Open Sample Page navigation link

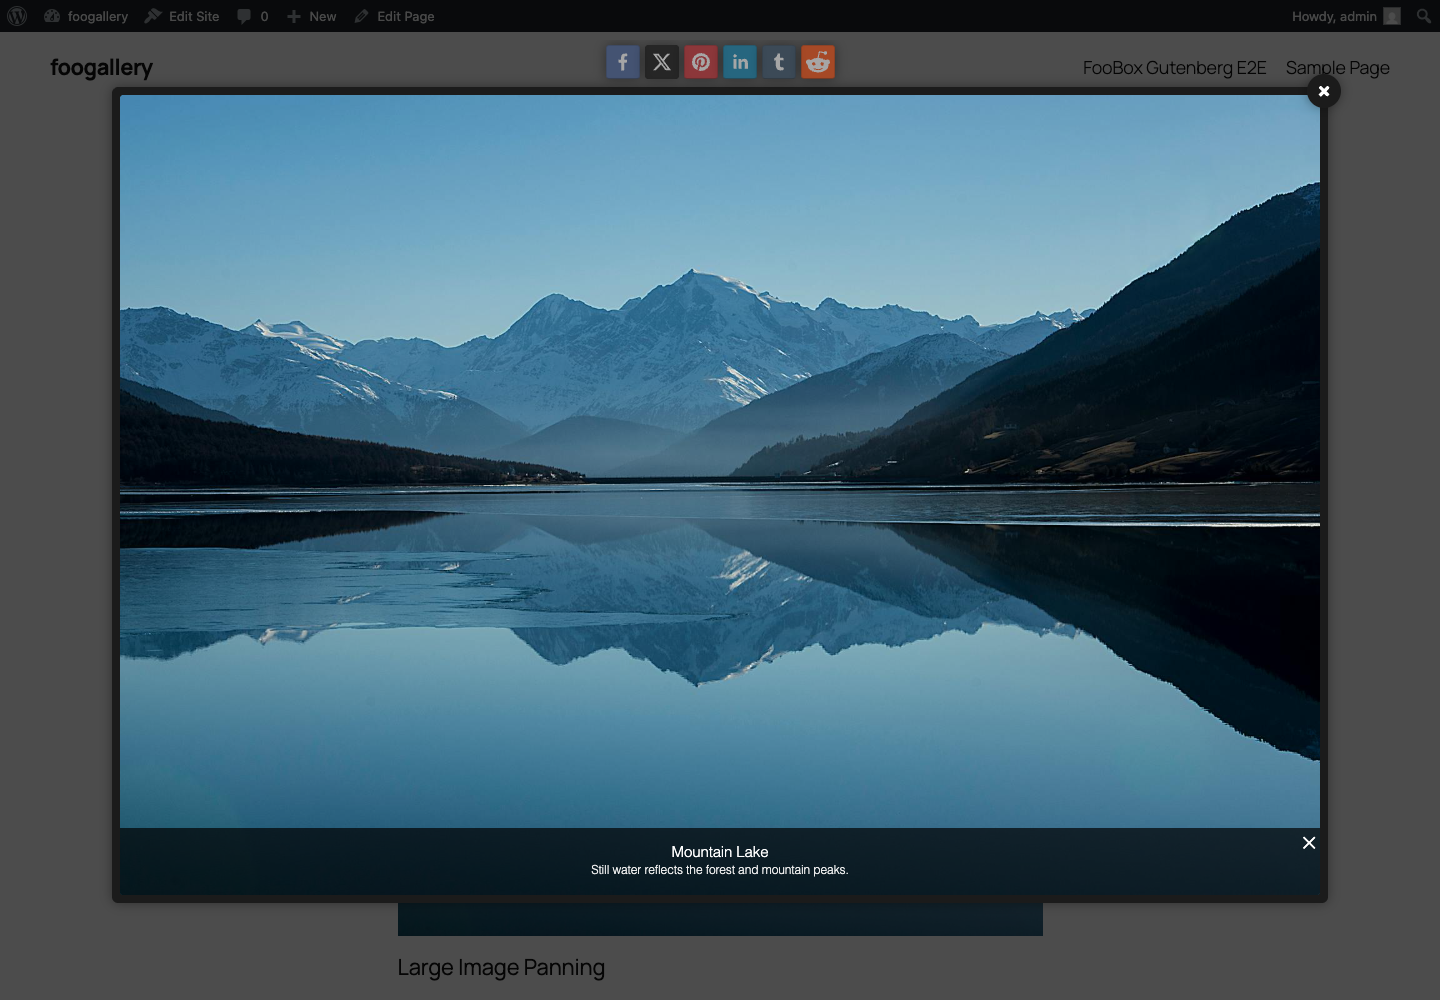click(x=1338, y=68)
